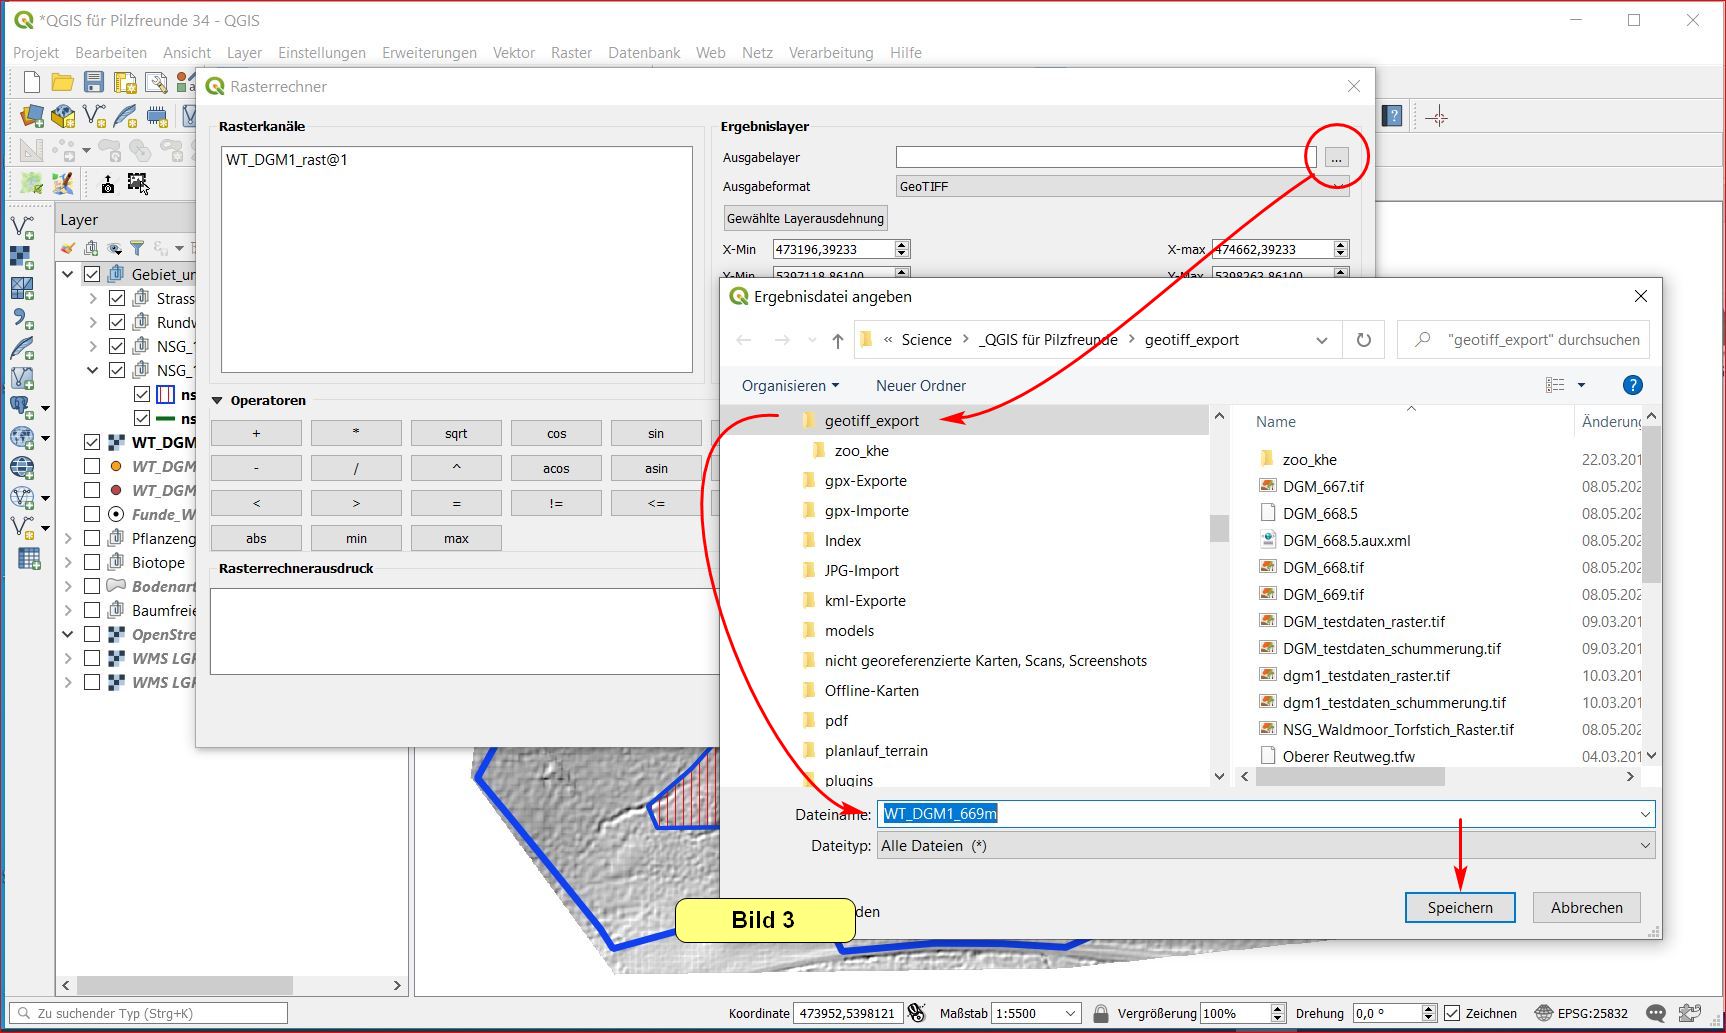Image resolution: width=1726 pixels, height=1033 pixels.
Task: Click the refresh icon in file dialog
Action: pyautogui.click(x=1363, y=340)
